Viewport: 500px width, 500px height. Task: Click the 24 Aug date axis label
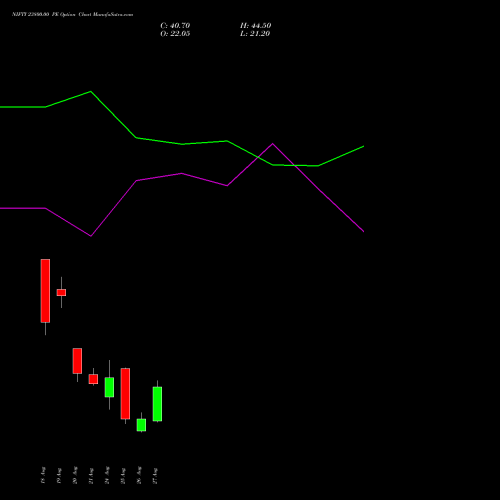[107, 475]
